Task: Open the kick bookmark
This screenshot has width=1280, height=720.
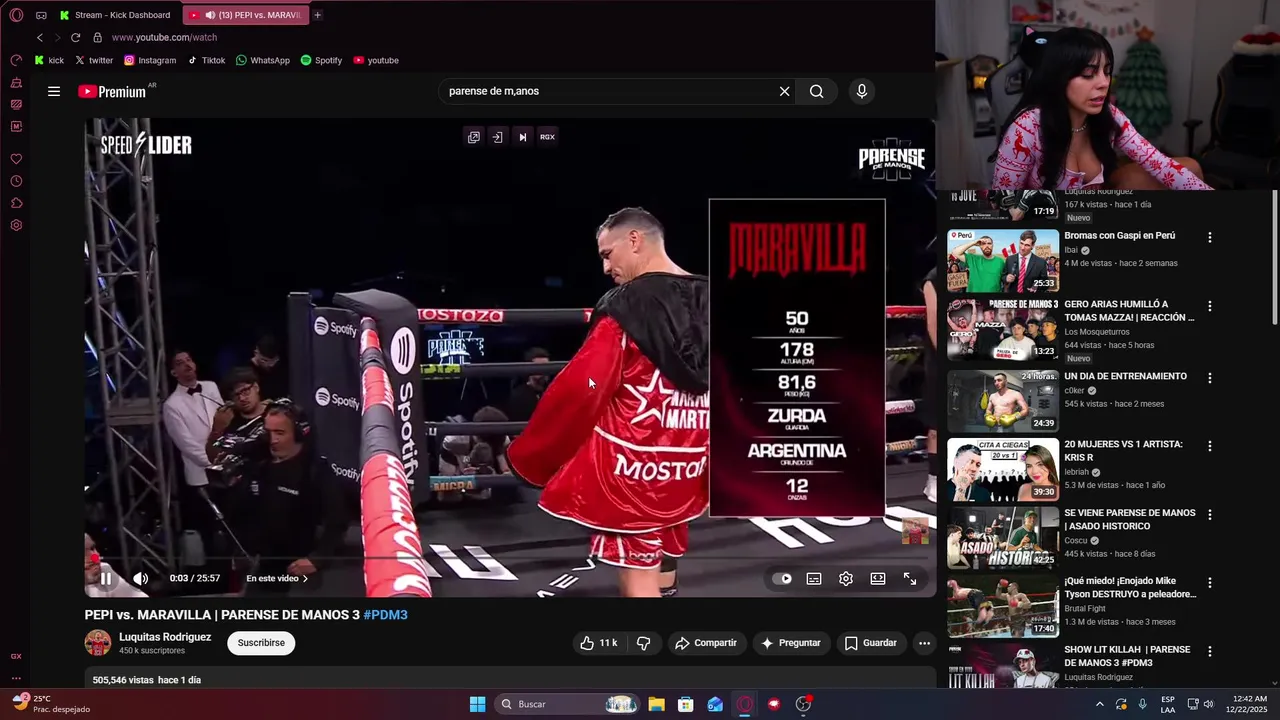Action: tap(48, 60)
